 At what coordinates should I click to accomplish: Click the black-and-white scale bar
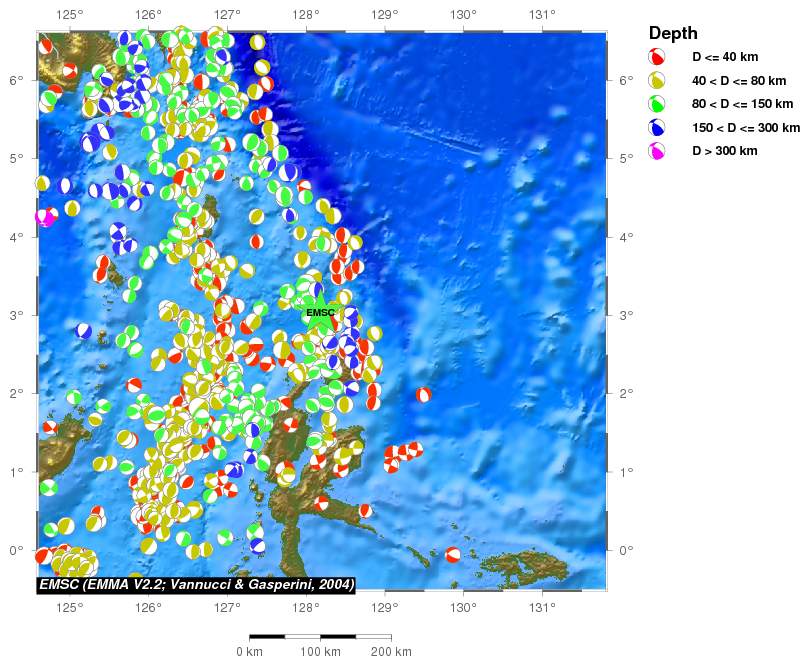click(x=320, y=636)
